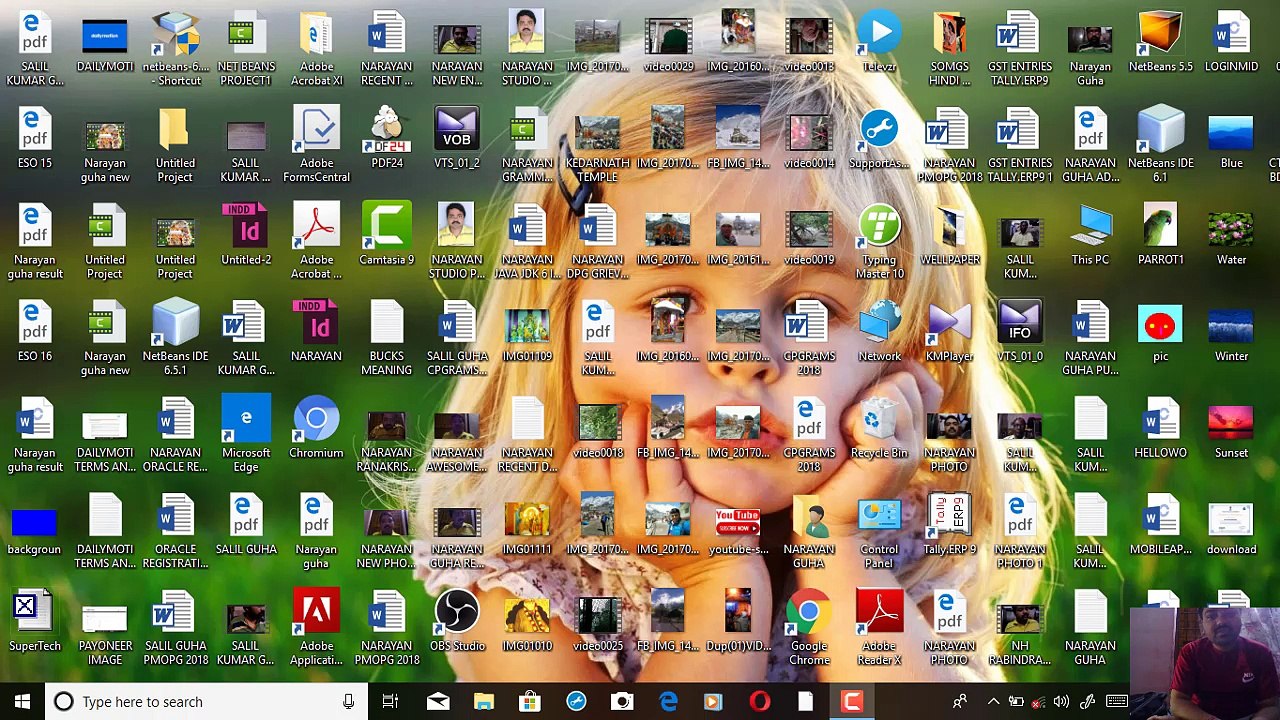Screen dimensions: 1280x720
Task: Open the Mail app from the taskbar
Action: (437, 702)
